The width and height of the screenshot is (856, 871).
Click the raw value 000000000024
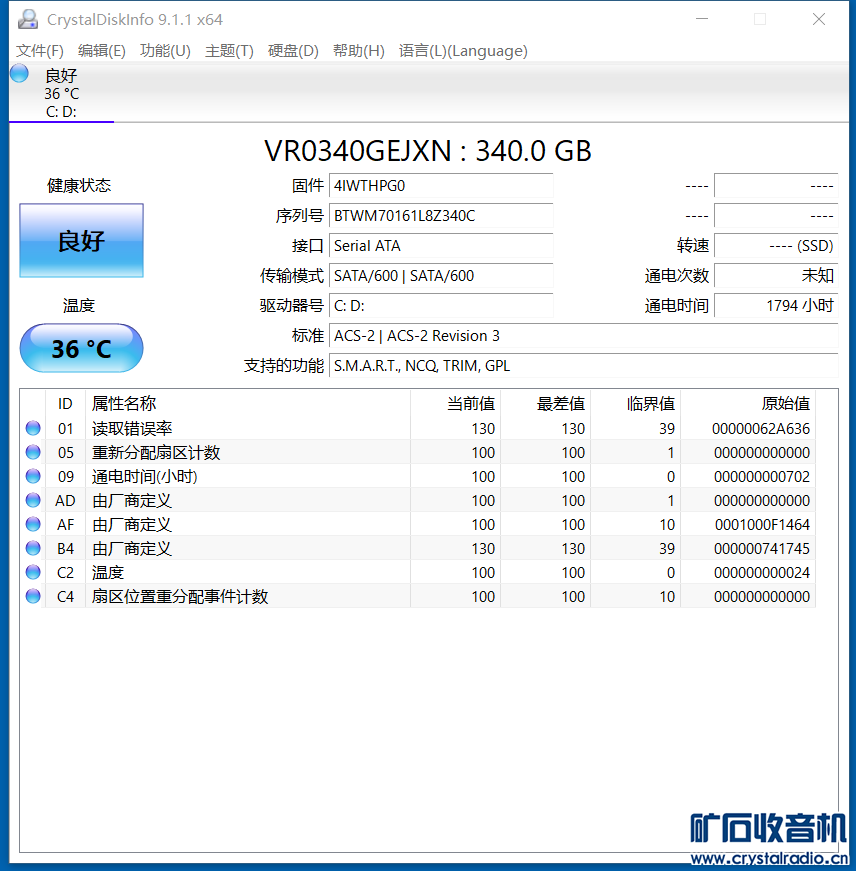(x=762, y=572)
